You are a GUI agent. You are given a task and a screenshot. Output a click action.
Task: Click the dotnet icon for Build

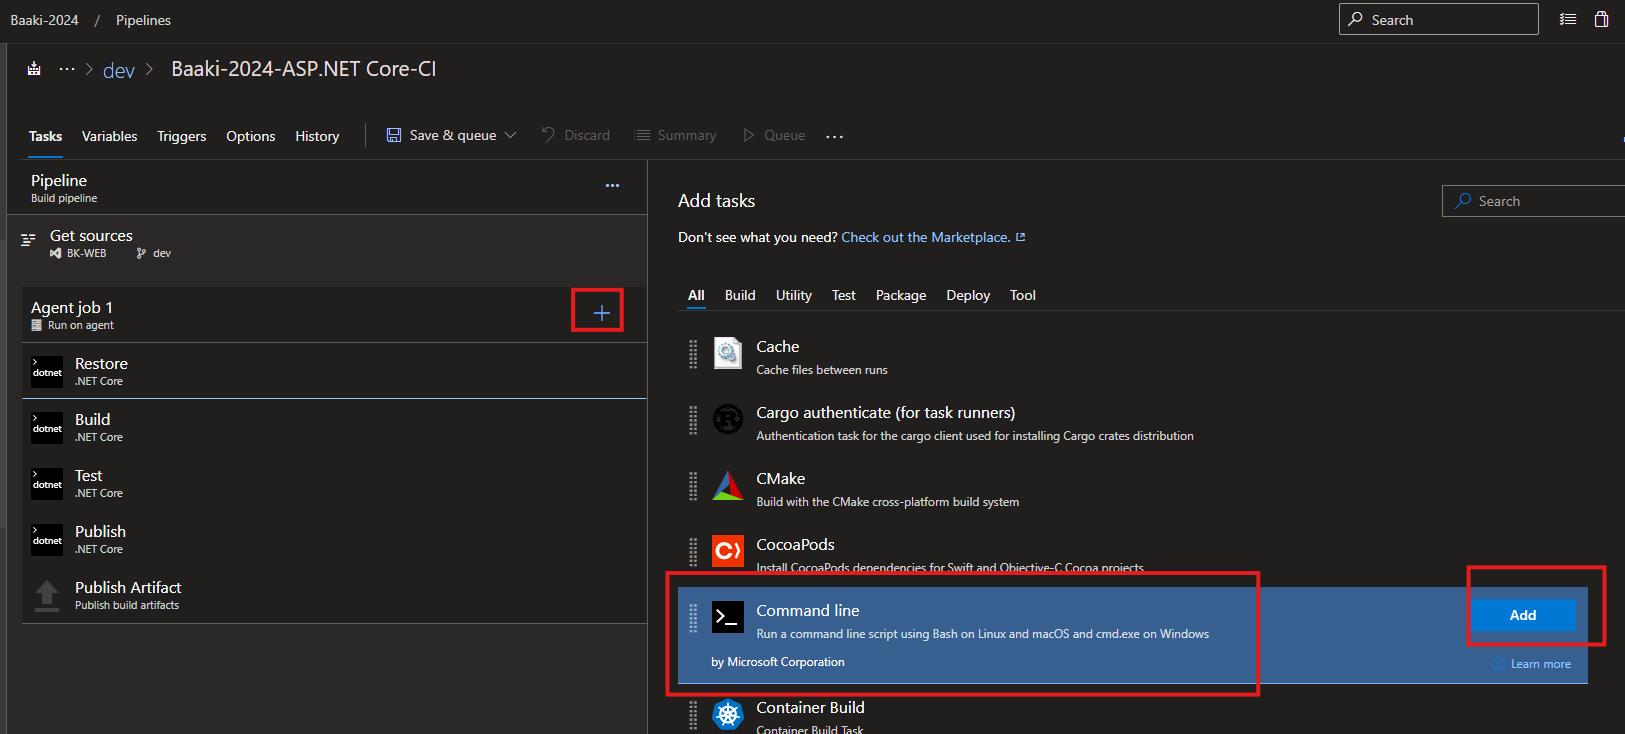coord(47,428)
